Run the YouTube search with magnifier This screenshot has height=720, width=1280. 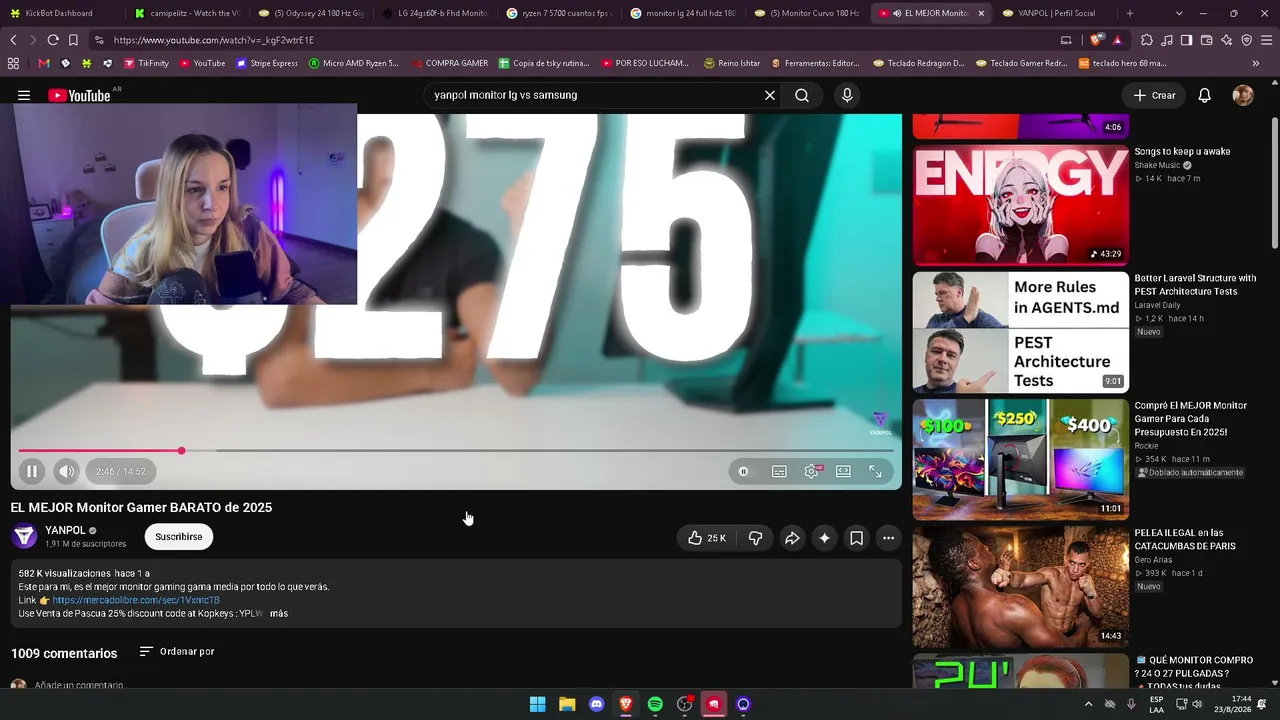coord(802,95)
